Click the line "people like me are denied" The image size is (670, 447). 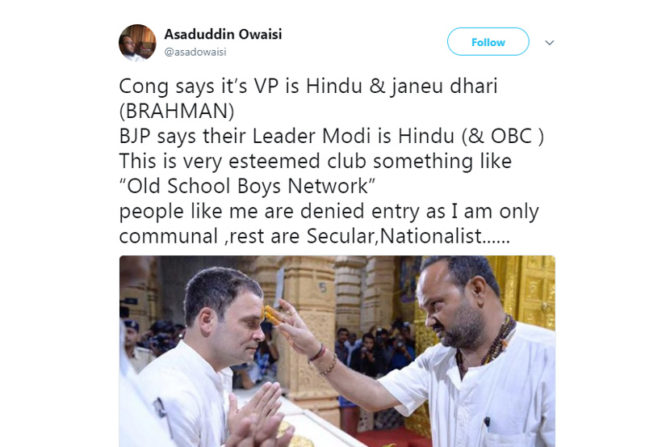(x=329, y=212)
